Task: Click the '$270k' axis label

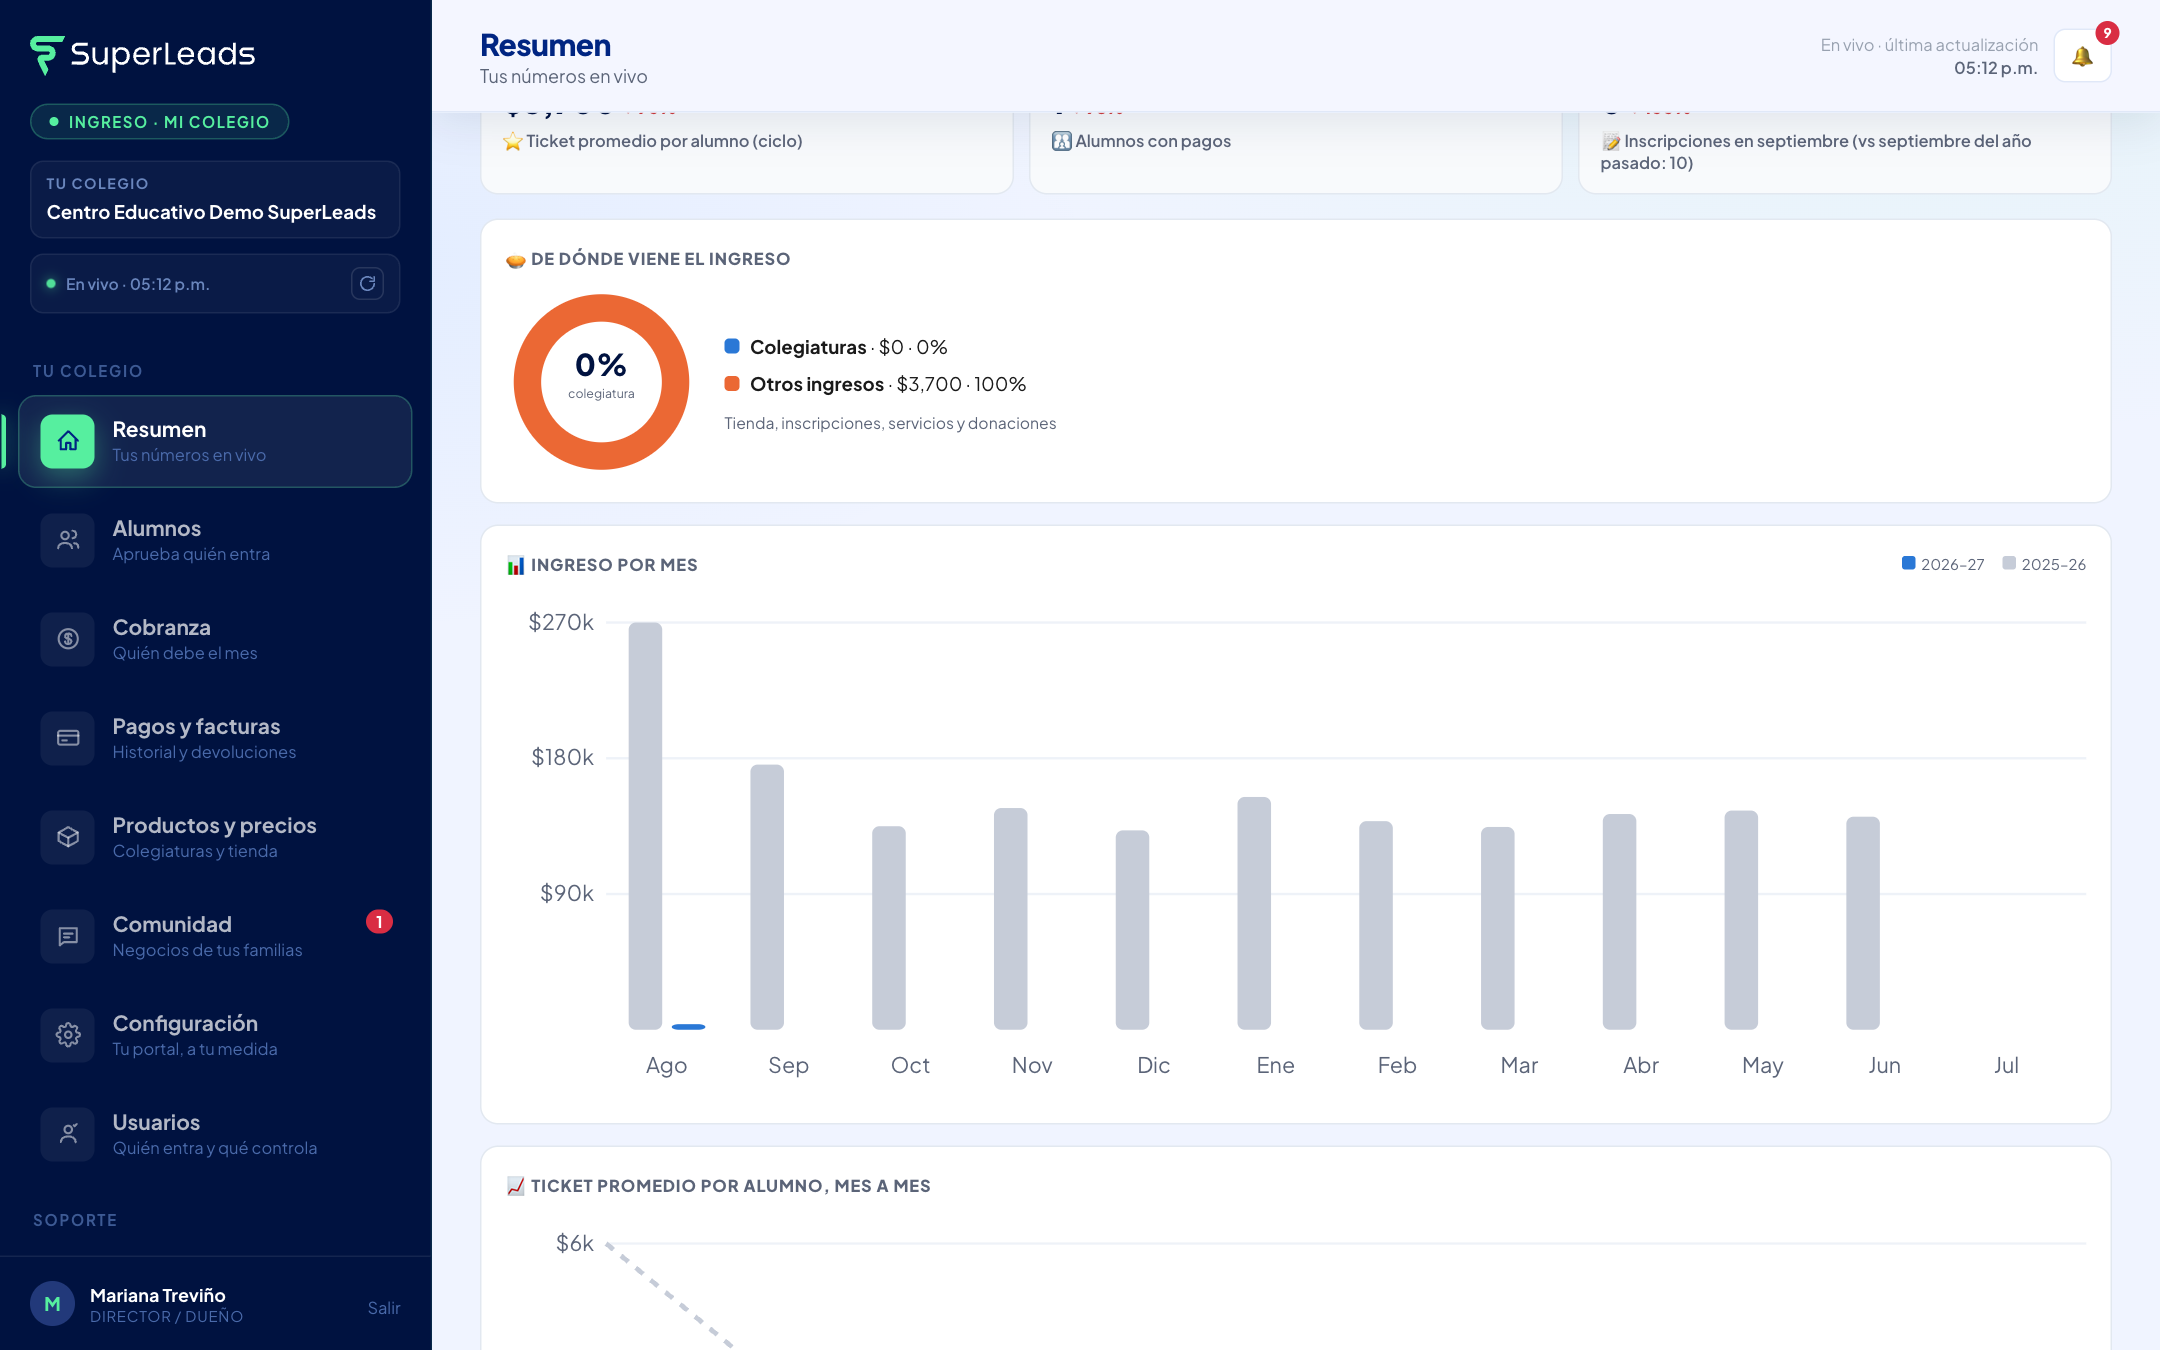Action: (x=561, y=622)
